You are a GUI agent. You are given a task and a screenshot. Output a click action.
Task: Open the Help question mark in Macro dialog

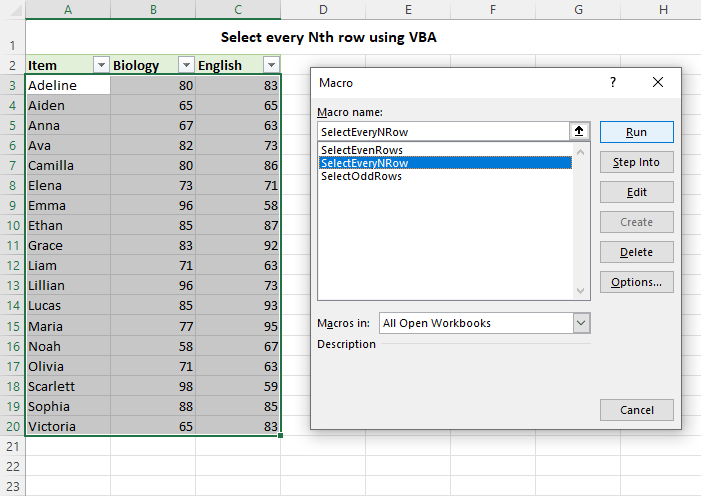tap(613, 83)
